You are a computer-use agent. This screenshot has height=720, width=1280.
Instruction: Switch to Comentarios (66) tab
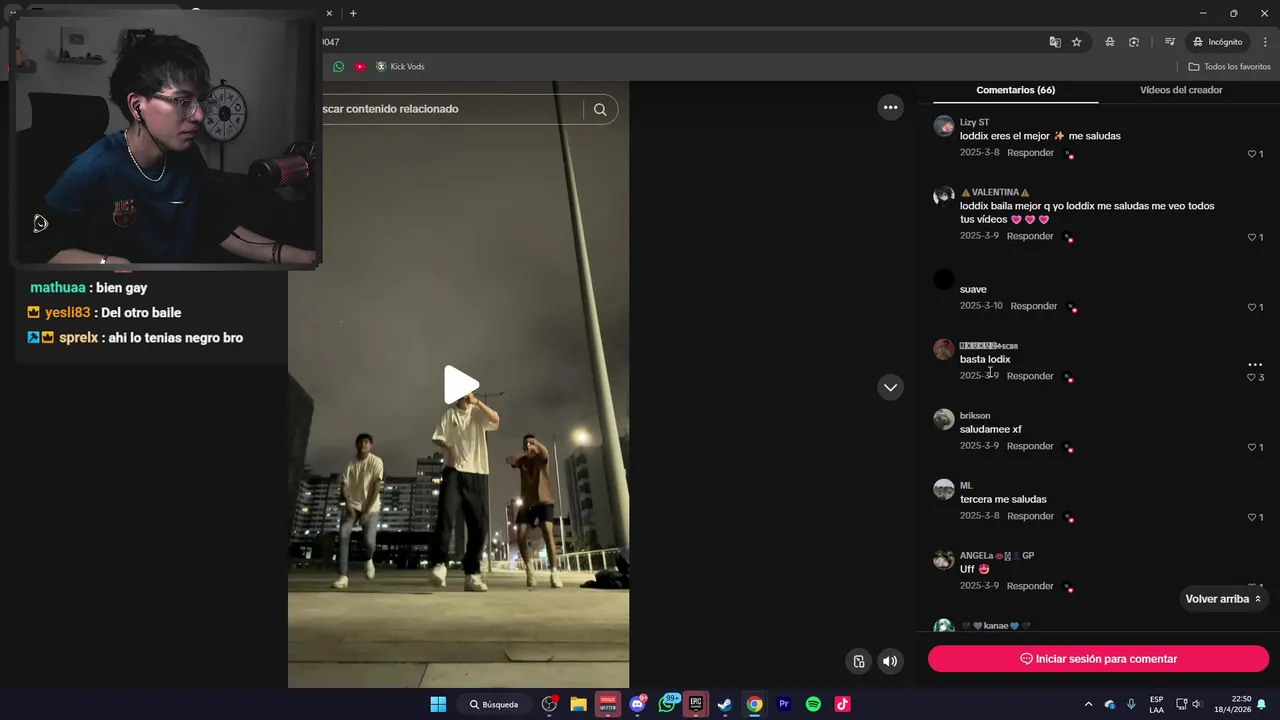tap(1016, 90)
